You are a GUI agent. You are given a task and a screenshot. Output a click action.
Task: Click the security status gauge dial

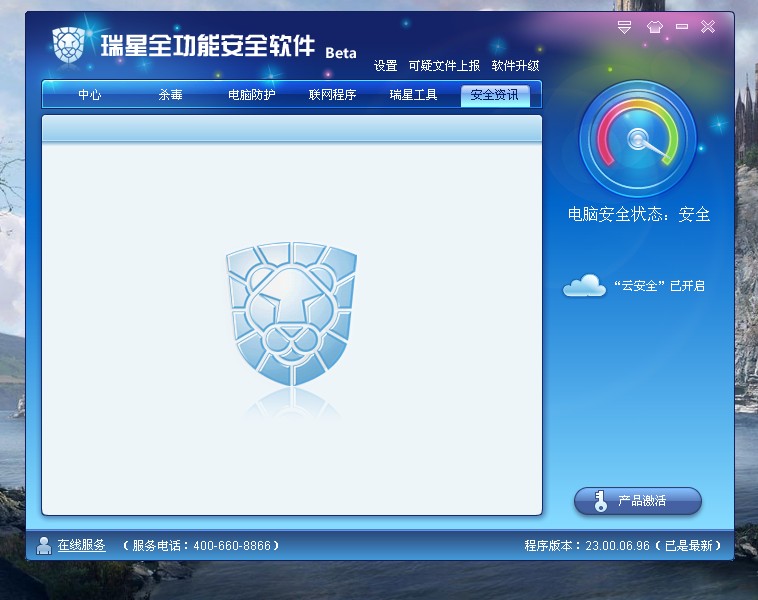pyautogui.click(x=638, y=139)
